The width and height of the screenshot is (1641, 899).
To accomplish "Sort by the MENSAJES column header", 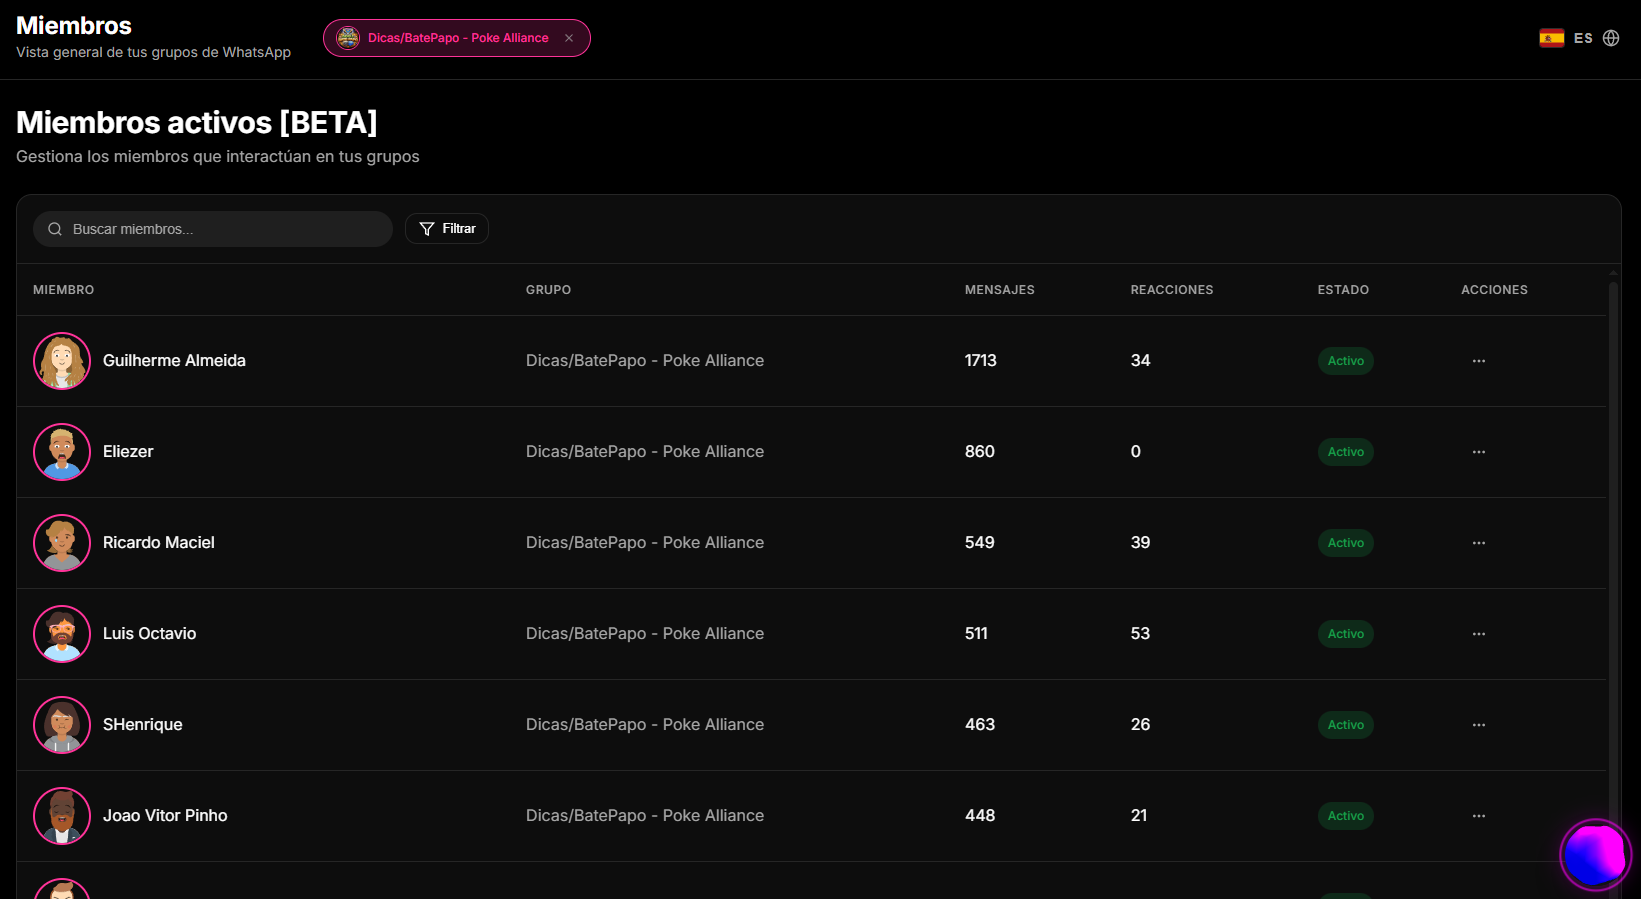I will click(1000, 290).
